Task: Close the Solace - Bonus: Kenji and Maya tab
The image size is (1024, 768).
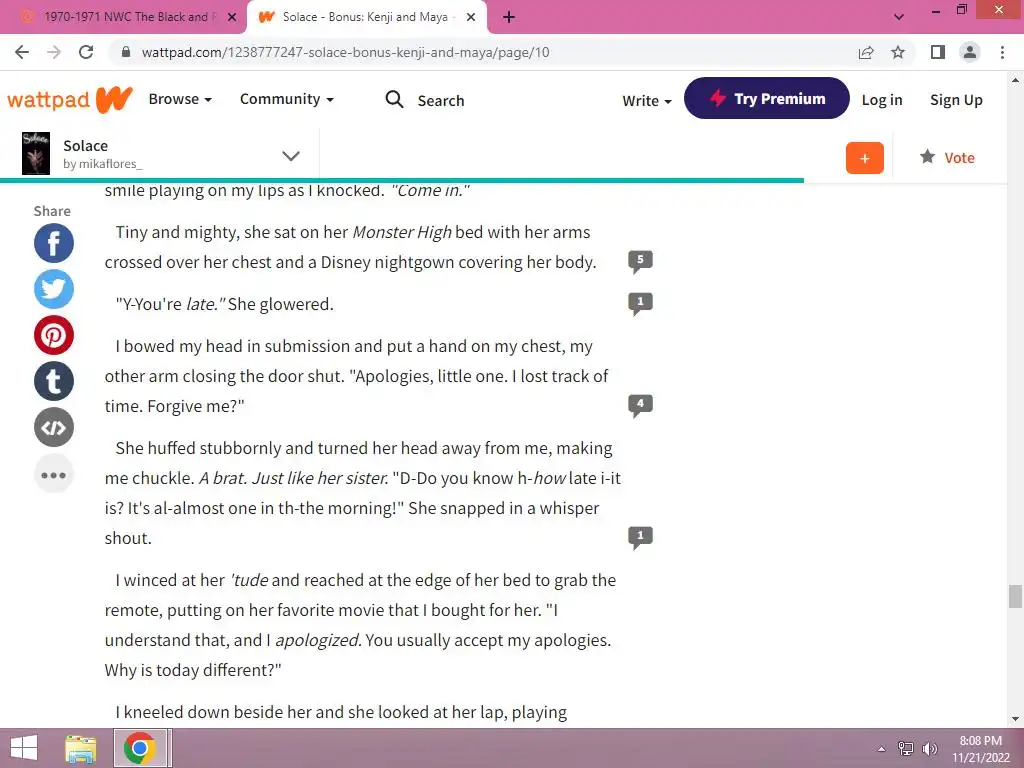Action: (x=471, y=17)
